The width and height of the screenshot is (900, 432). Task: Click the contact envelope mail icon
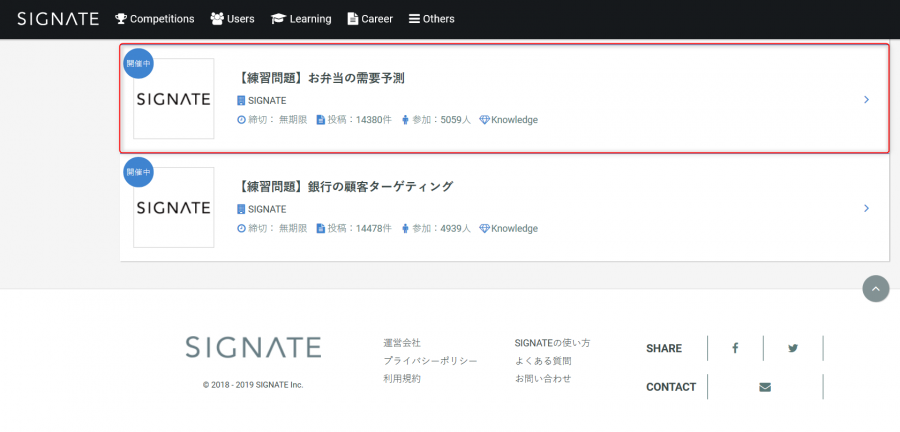coord(765,387)
